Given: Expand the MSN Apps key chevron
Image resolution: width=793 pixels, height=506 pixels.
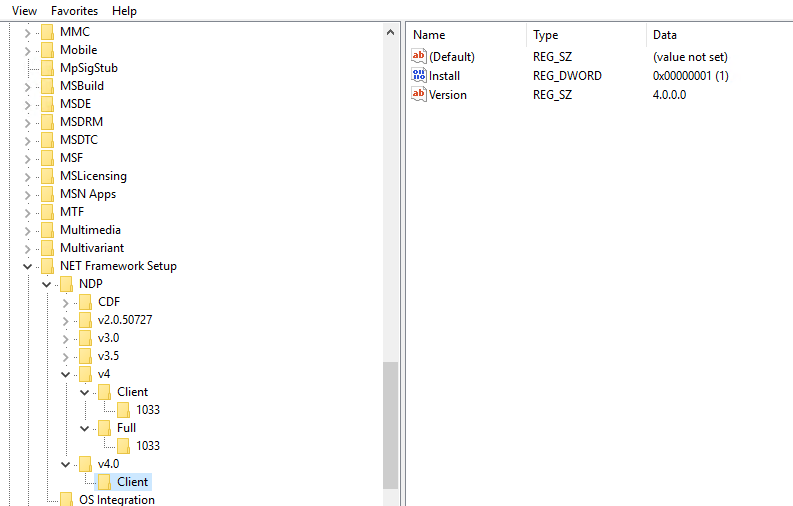Looking at the screenshot, I should pyautogui.click(x=27, y=195).
